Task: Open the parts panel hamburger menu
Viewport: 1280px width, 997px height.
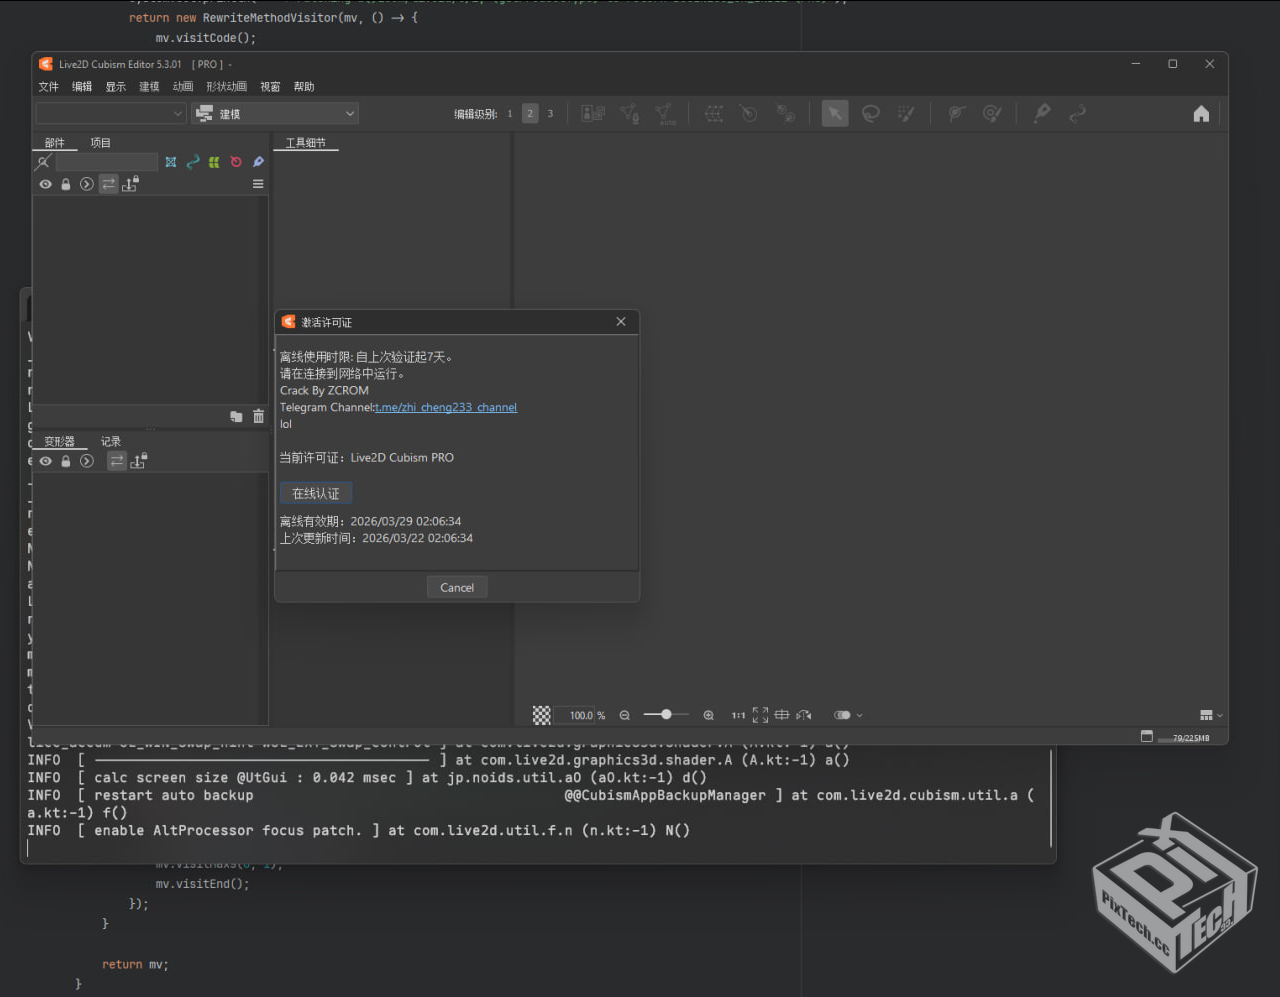Action: (258, 184)
